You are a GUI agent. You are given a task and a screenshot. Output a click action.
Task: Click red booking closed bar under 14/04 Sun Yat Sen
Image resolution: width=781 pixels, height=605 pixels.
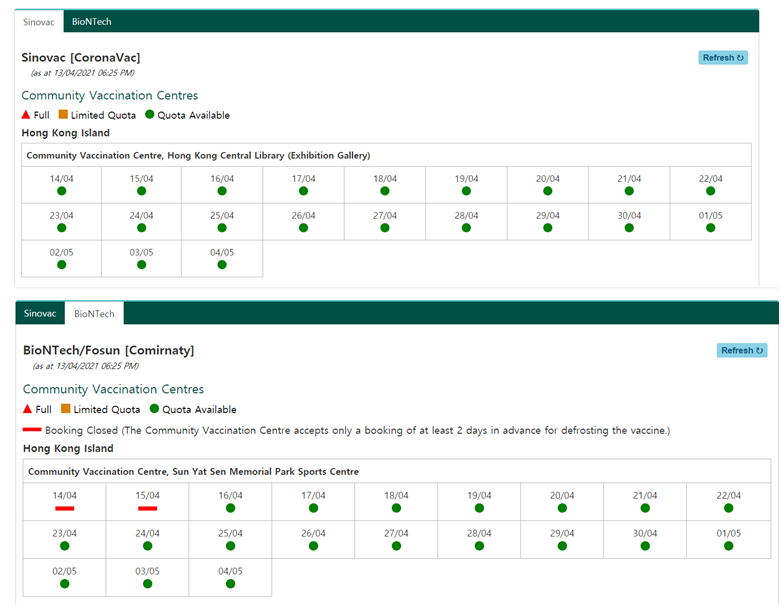pyautogui.click(x=64, y=508)
